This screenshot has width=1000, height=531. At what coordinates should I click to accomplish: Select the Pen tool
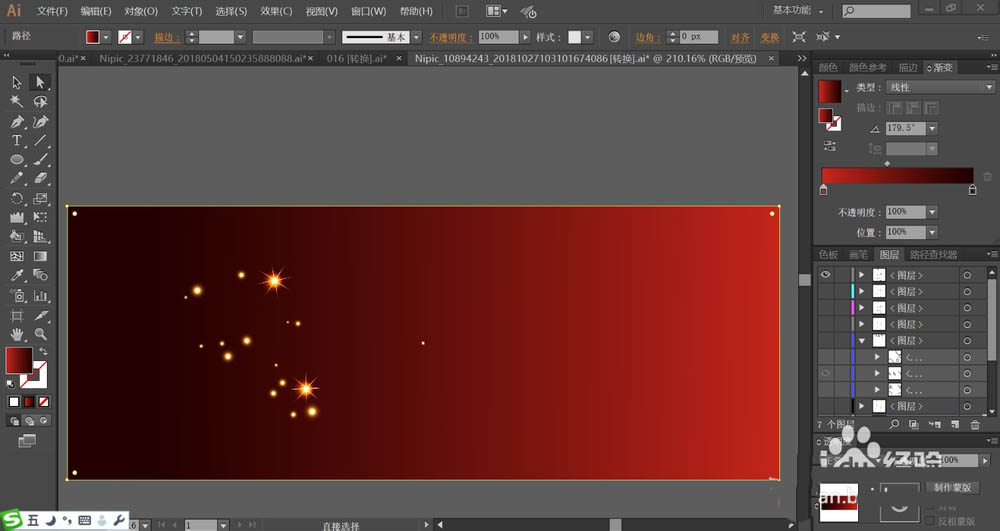click(17, 121)
